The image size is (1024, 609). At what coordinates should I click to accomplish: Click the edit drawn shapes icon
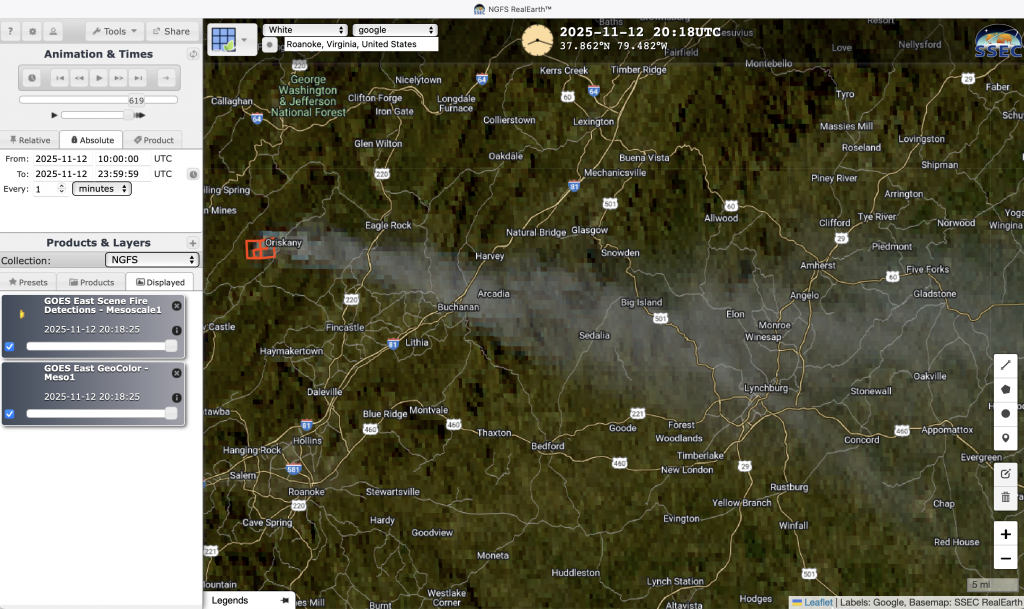(x=1005, y=472)
